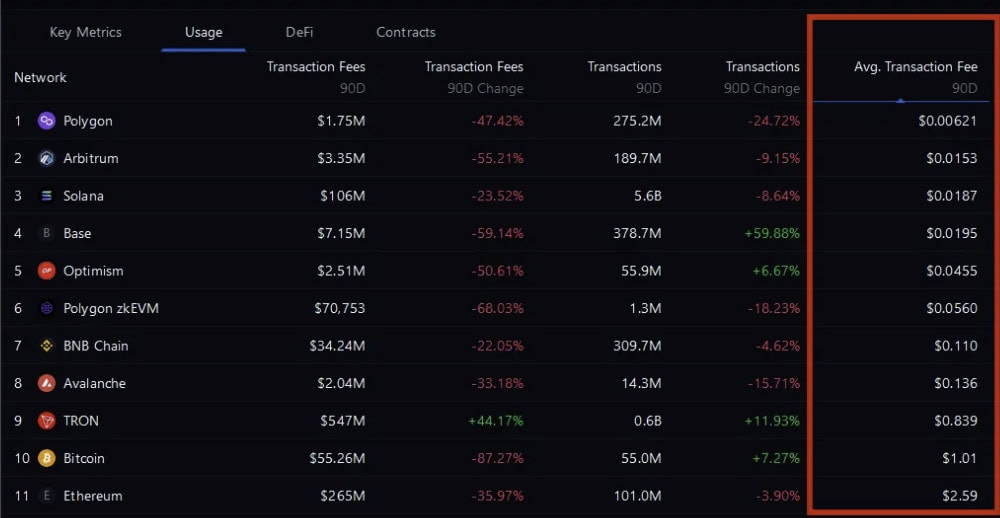The width and height of the screenshot is (1000, 518).
Task: Click Bitcoin's fee change -87.27%
Action: [497, 458]
